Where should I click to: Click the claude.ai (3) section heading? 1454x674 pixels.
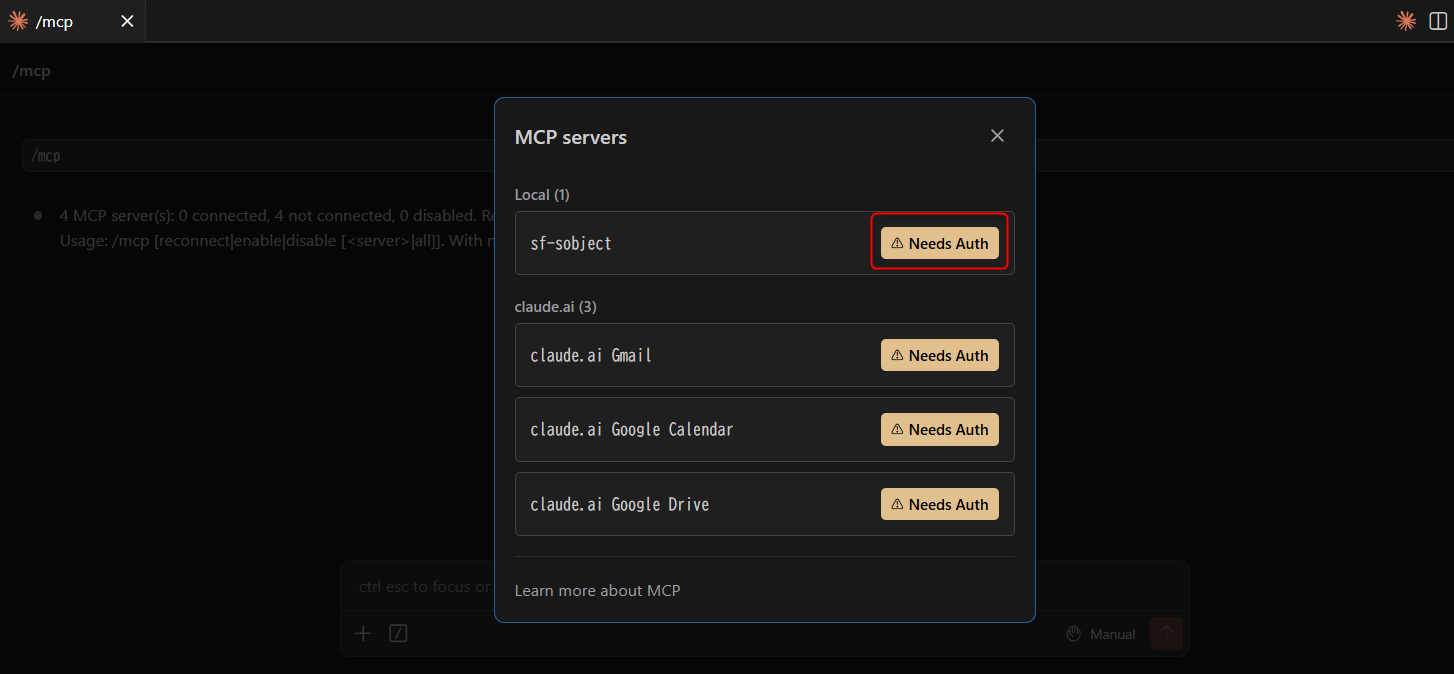point(556,306)
